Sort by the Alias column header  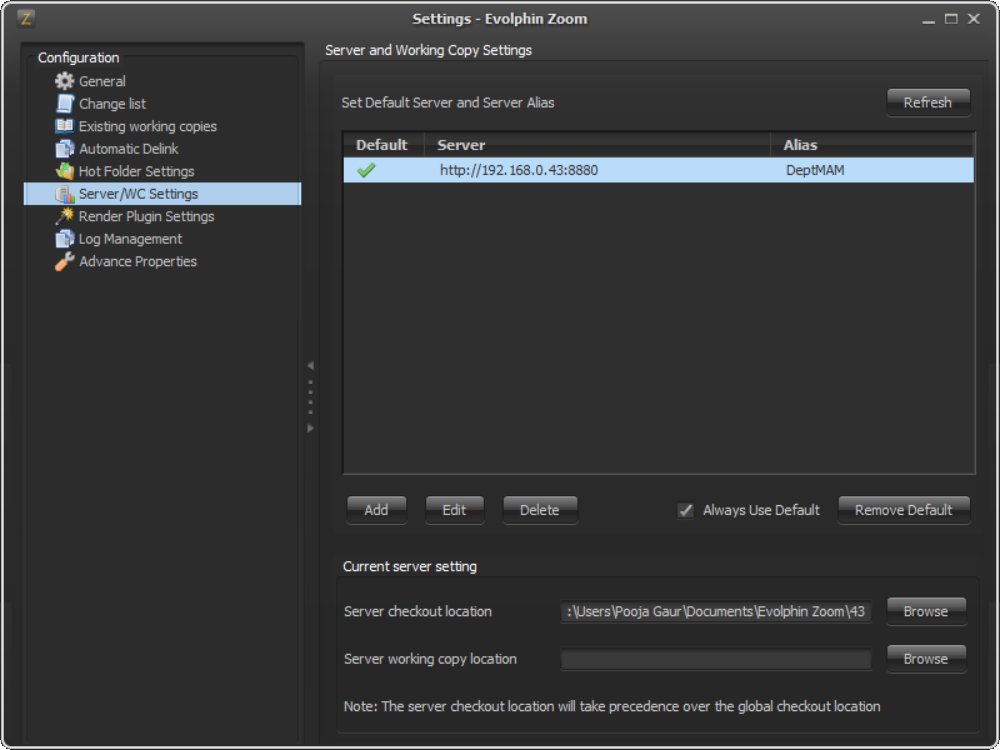[x=872, y=145]
